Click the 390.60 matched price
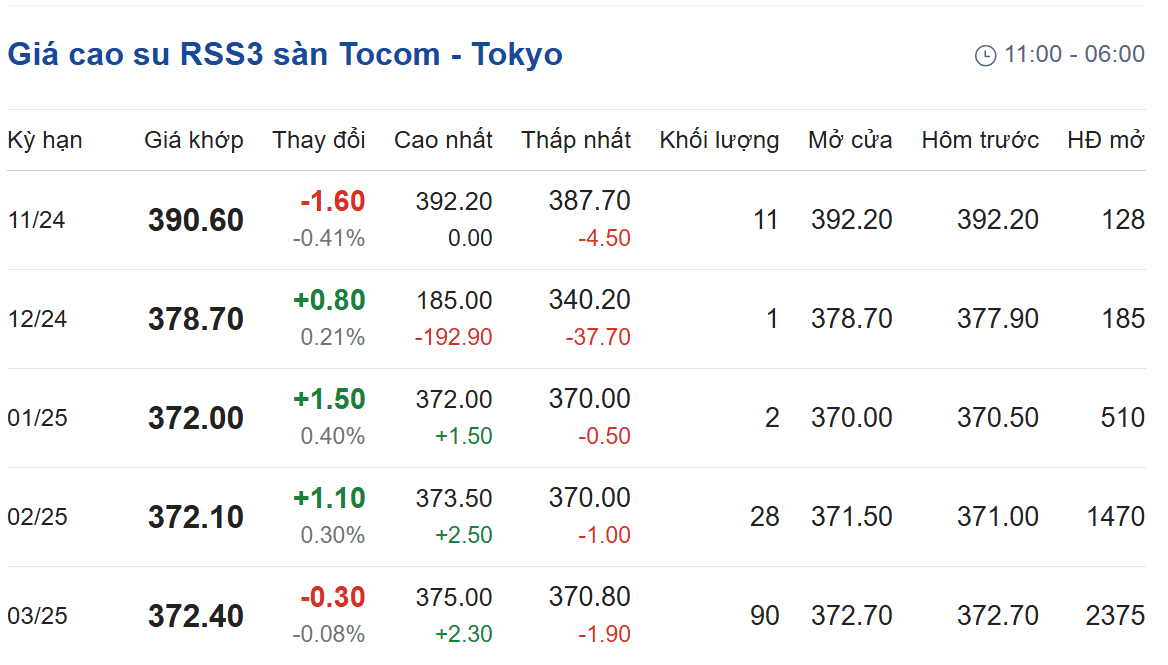 (x=196, y=220)
